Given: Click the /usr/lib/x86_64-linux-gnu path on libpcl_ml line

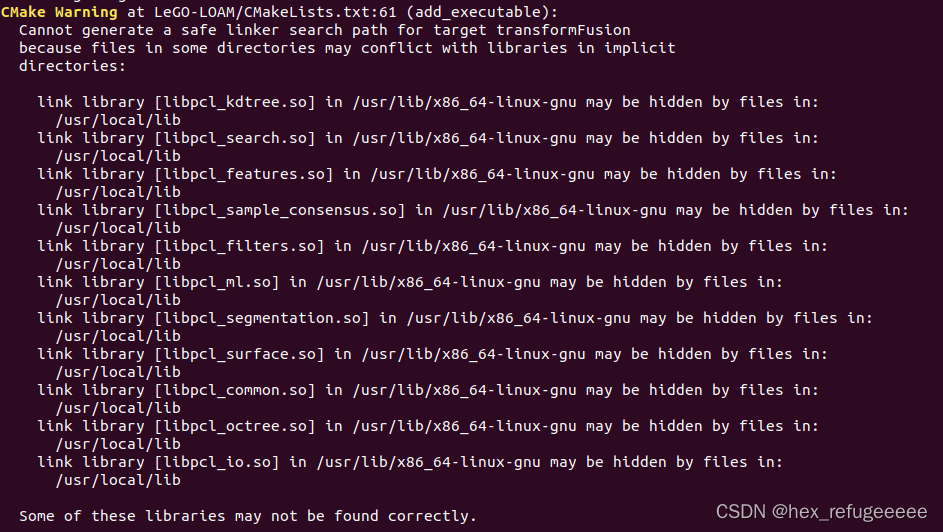Looking at the screenshot, I should coord(428,283).
